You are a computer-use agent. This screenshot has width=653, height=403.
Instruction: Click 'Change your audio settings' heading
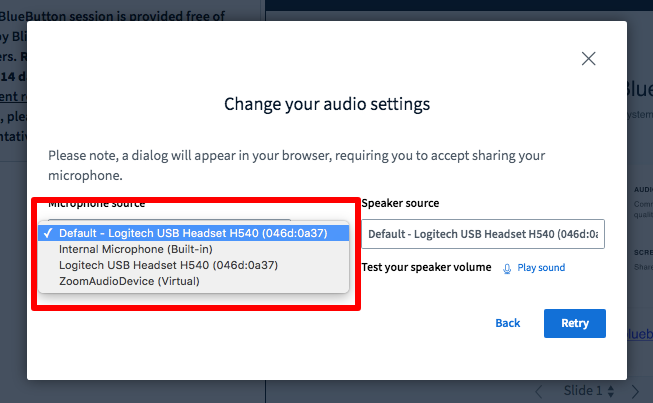coord(327,104)
